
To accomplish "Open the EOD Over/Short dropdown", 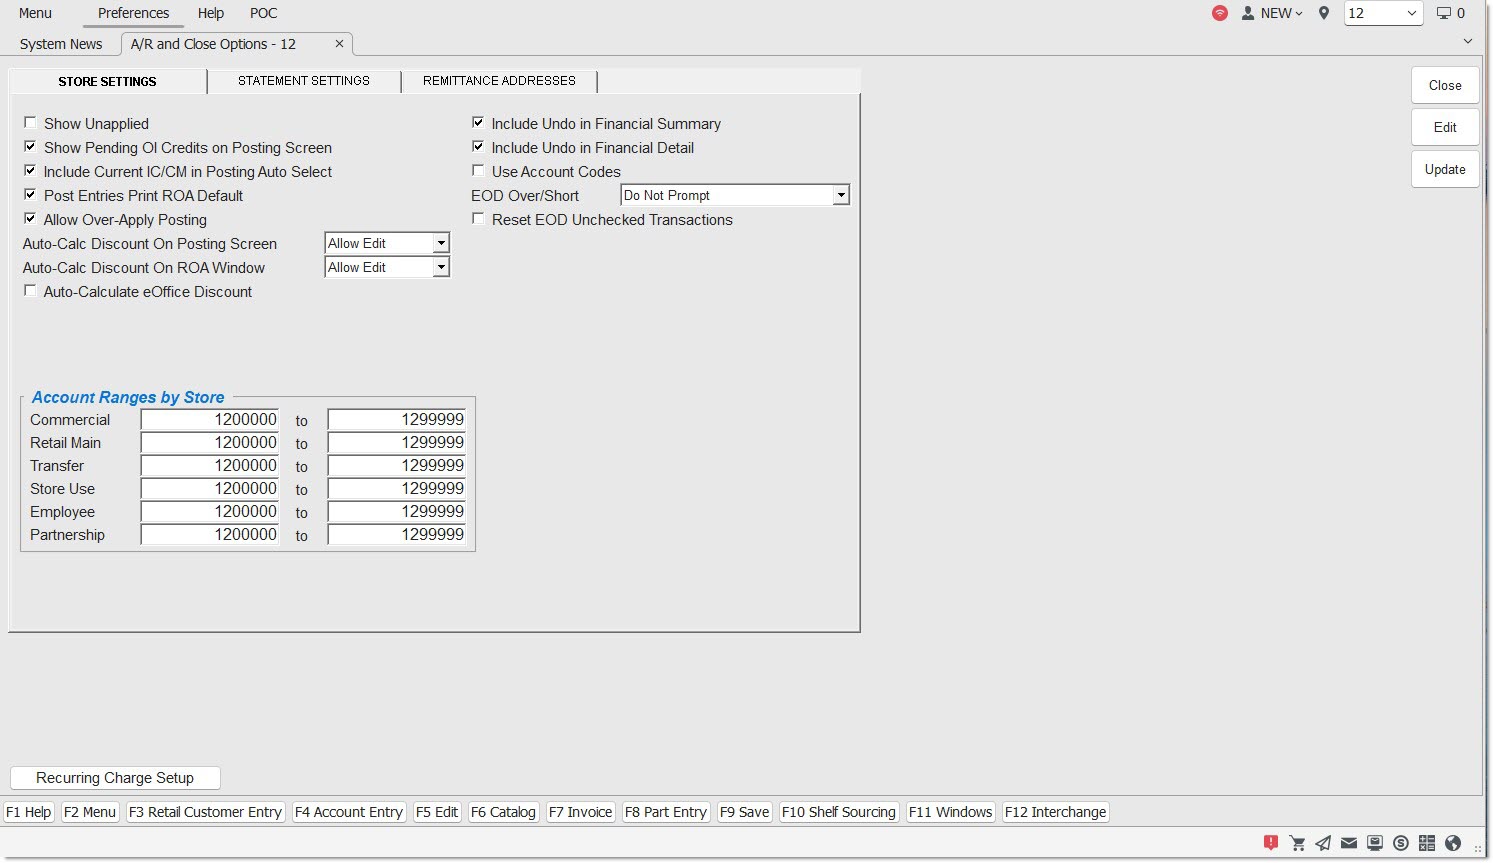I will click(840, 195).
